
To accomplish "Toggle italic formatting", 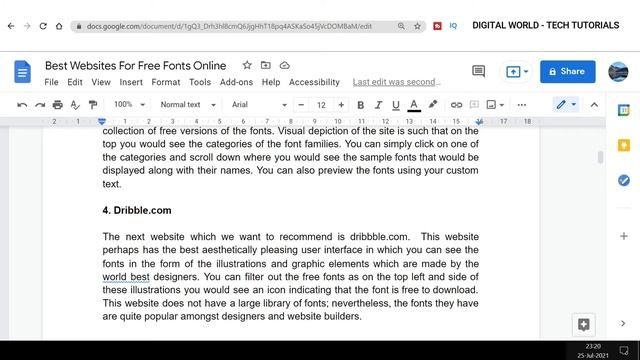I will 378,105.
